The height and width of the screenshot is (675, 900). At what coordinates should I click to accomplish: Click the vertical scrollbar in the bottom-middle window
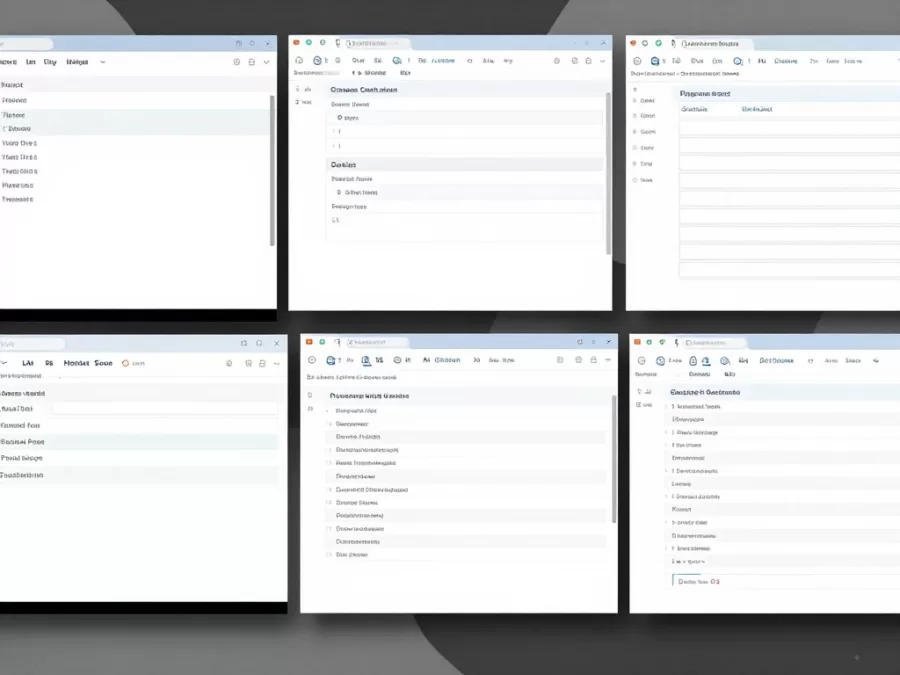tap(614, 459)
